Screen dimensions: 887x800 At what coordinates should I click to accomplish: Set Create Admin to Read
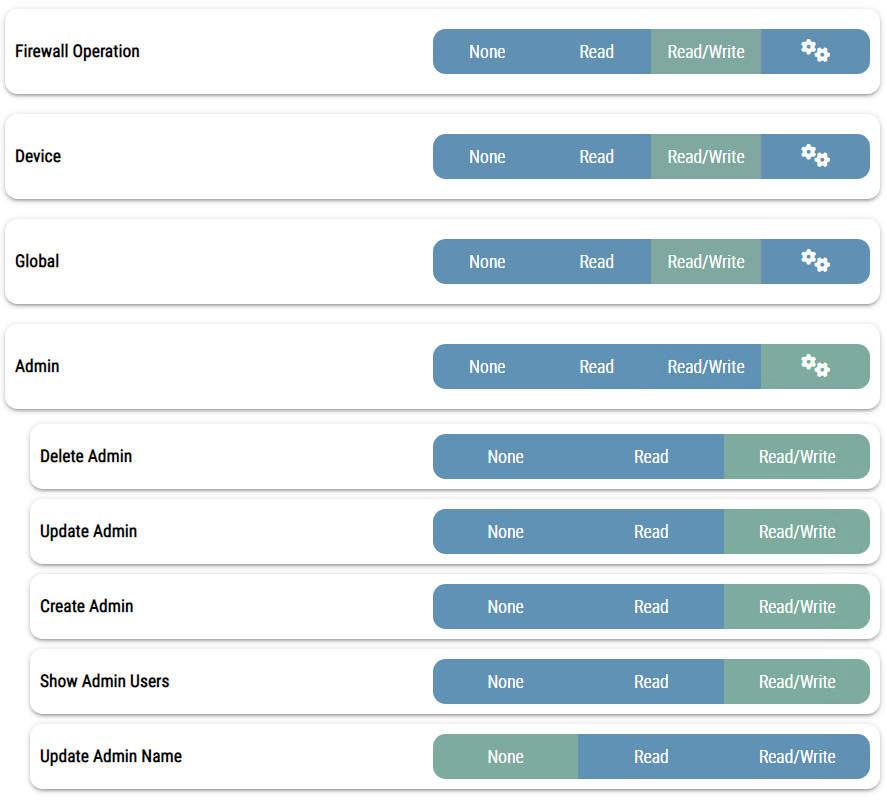(650, 607)
